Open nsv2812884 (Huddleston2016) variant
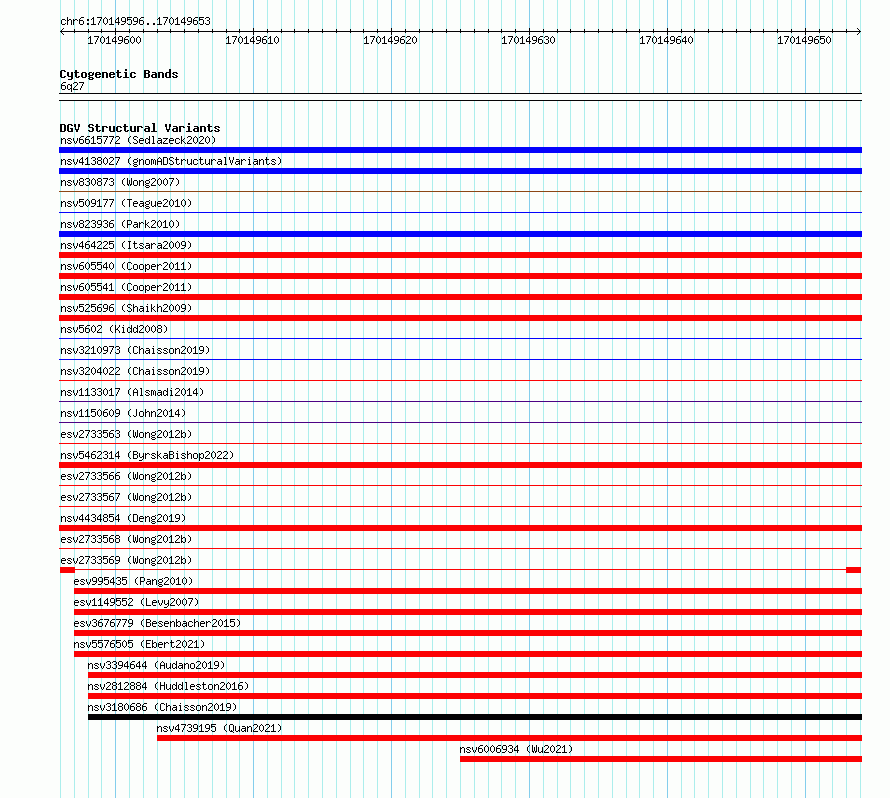Screen dimensions: 890x798 [x=168, y=686]
